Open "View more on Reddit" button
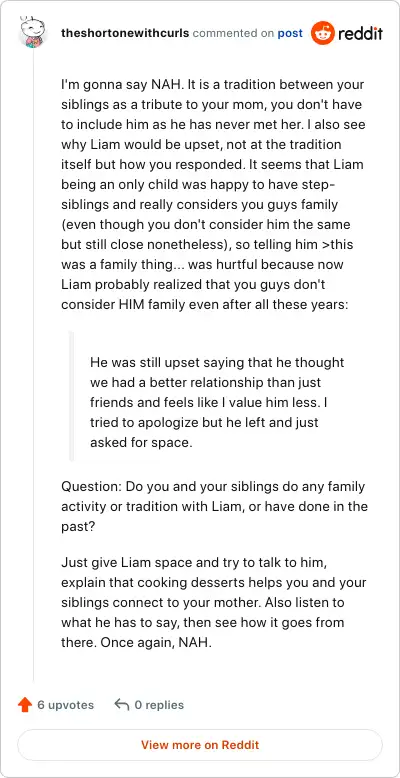Viewport: 400px width, 778px height. [x=200, y=745]
